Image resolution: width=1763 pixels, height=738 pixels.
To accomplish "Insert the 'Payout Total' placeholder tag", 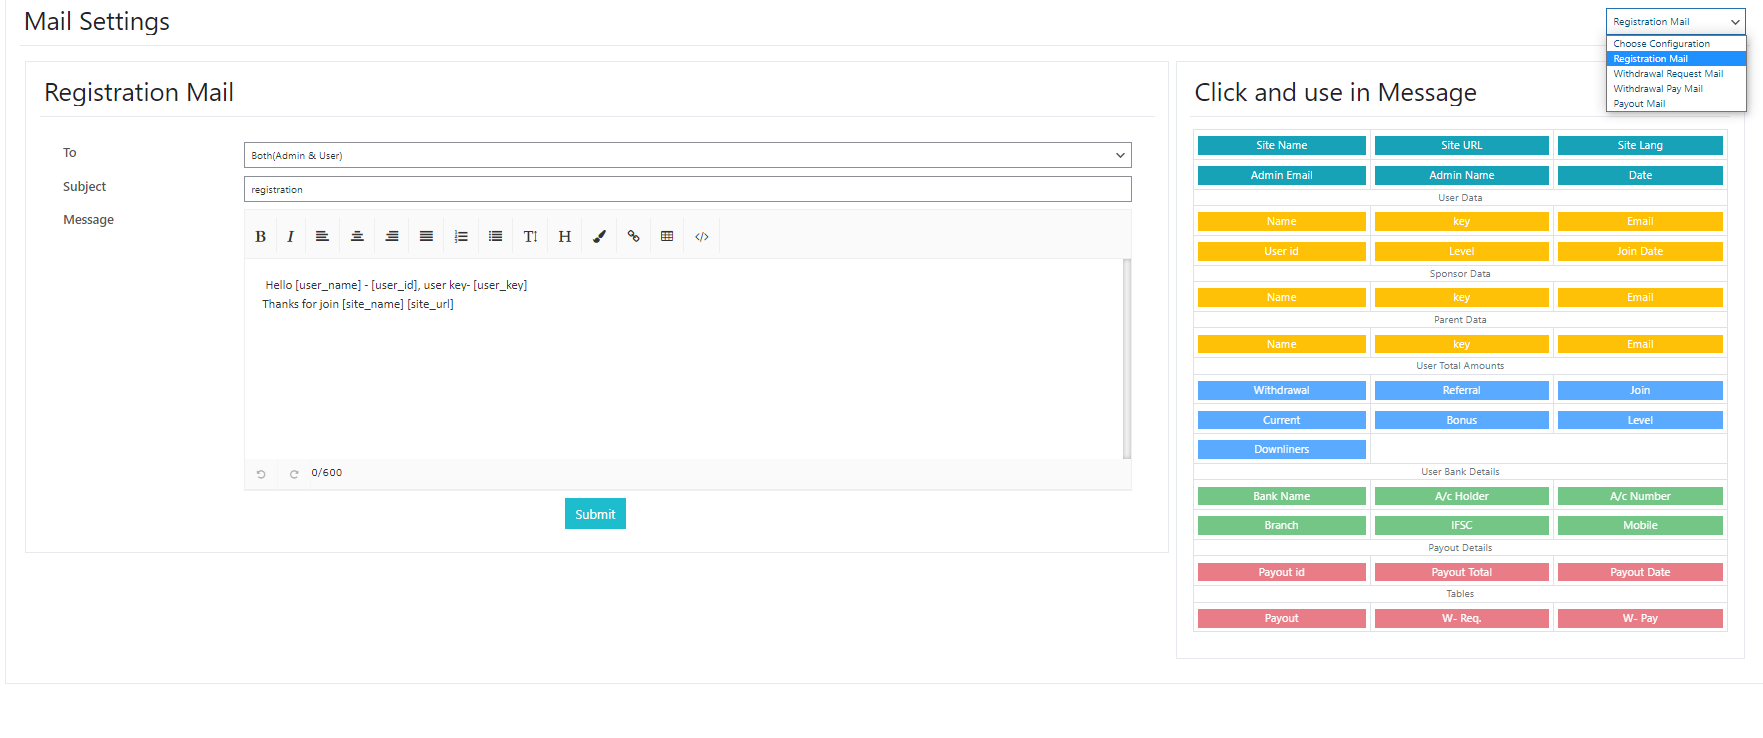I will [x=1461, y=573].
